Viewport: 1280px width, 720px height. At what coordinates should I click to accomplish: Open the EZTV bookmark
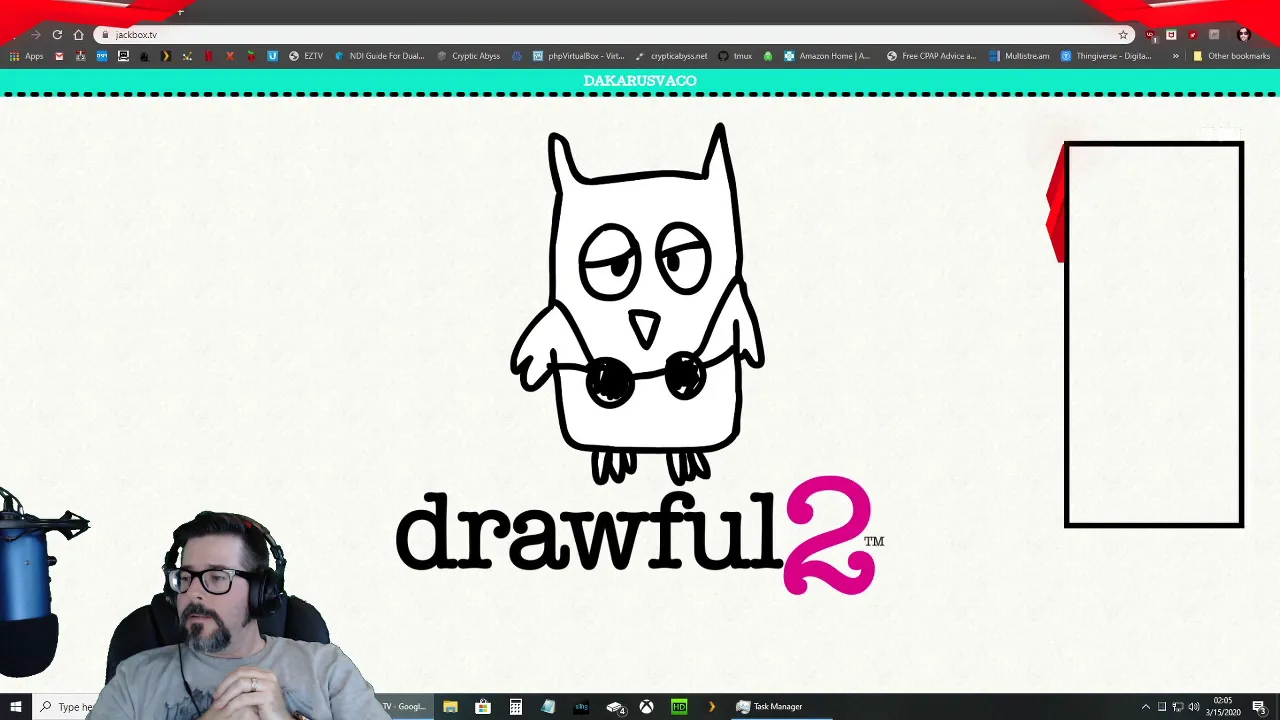(x=305, y=56)
